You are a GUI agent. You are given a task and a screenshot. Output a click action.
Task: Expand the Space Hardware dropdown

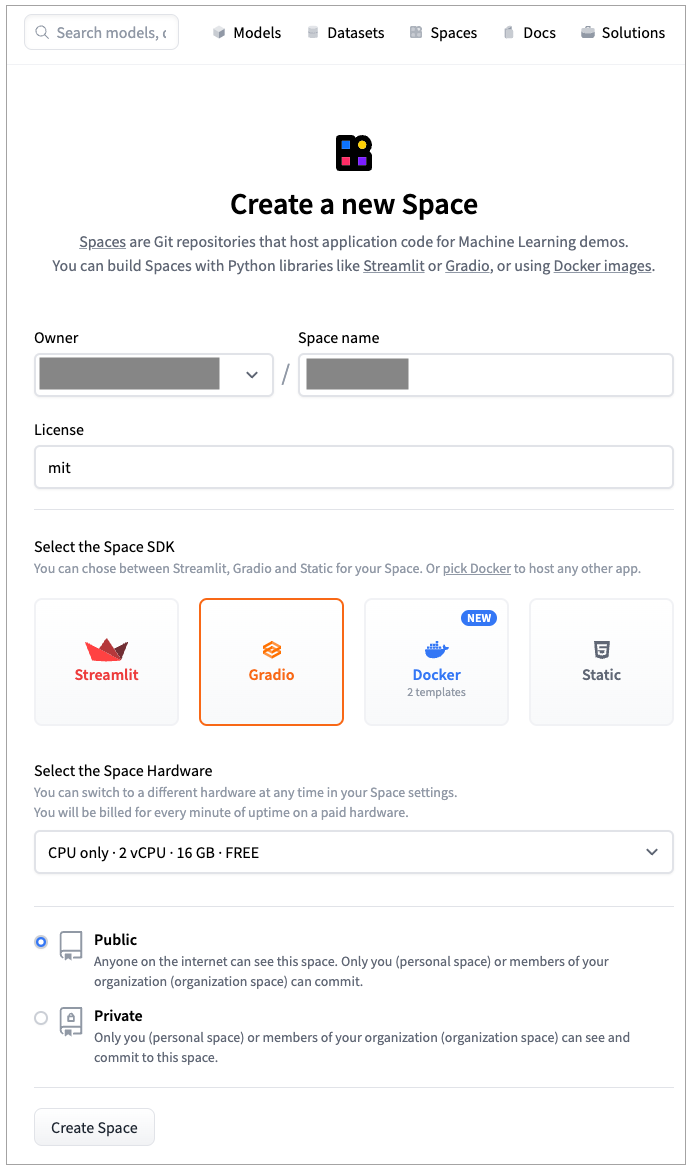353,853
